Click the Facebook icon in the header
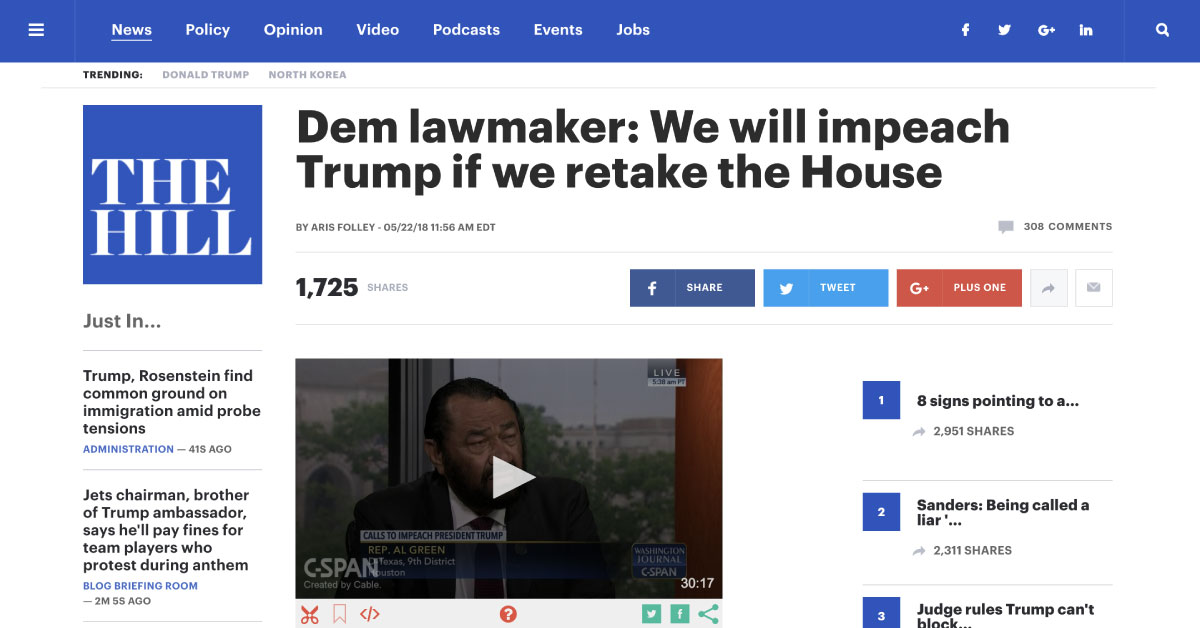 966,30
